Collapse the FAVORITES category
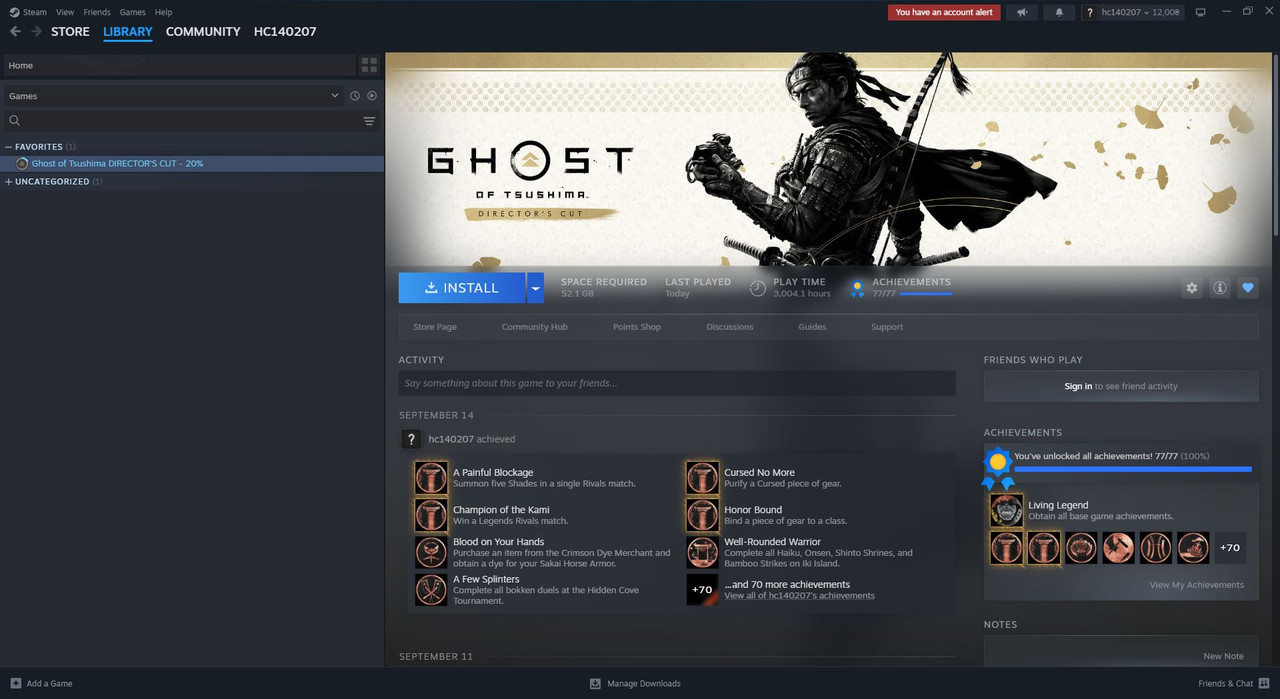This screenshot has width=1280, height=699. click(9, 147)
